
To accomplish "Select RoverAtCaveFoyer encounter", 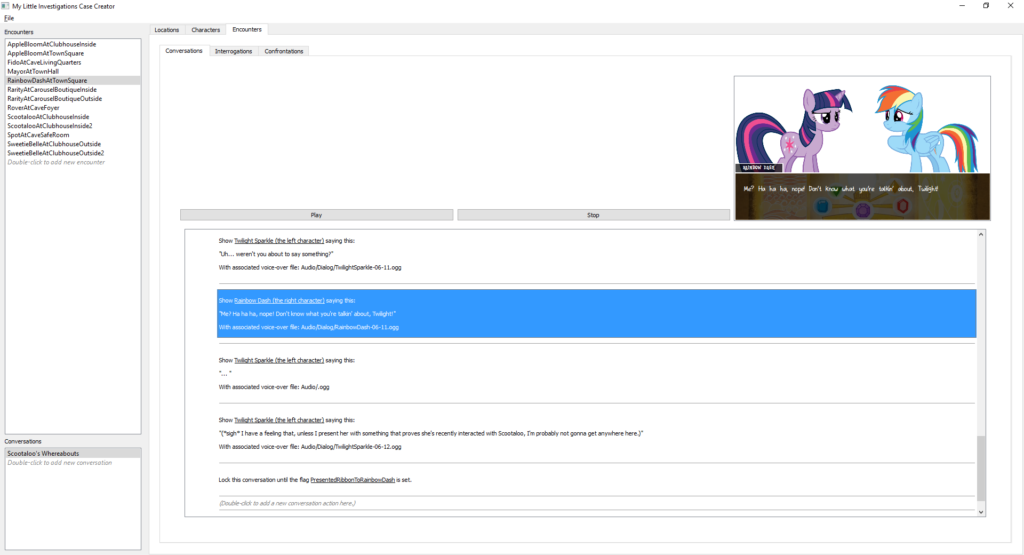I will pyautogui.click(x=72, y=108).
